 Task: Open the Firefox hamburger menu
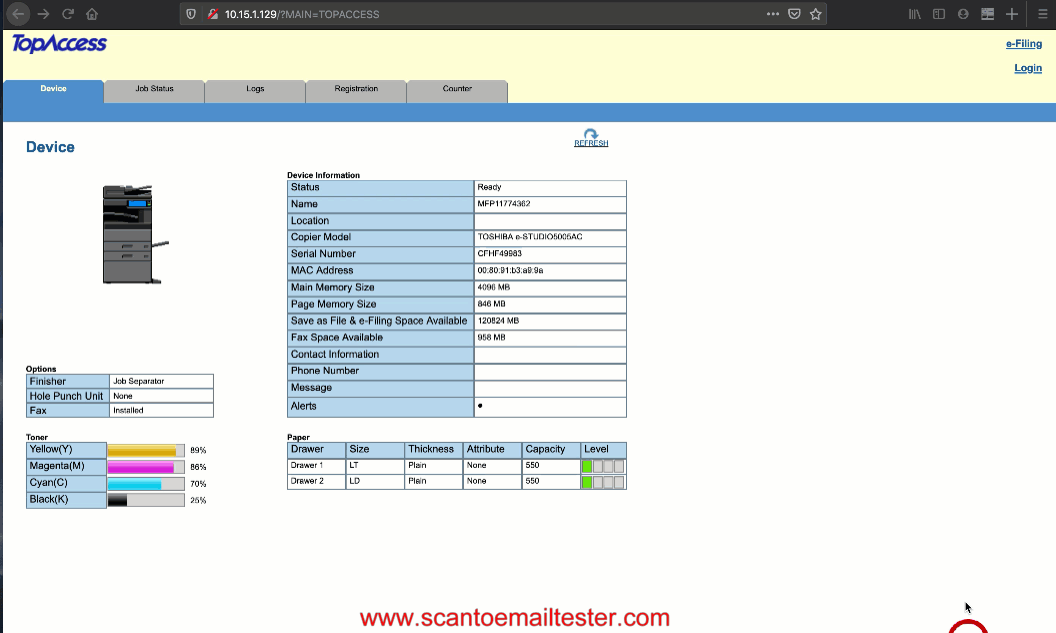(1037, 14)
